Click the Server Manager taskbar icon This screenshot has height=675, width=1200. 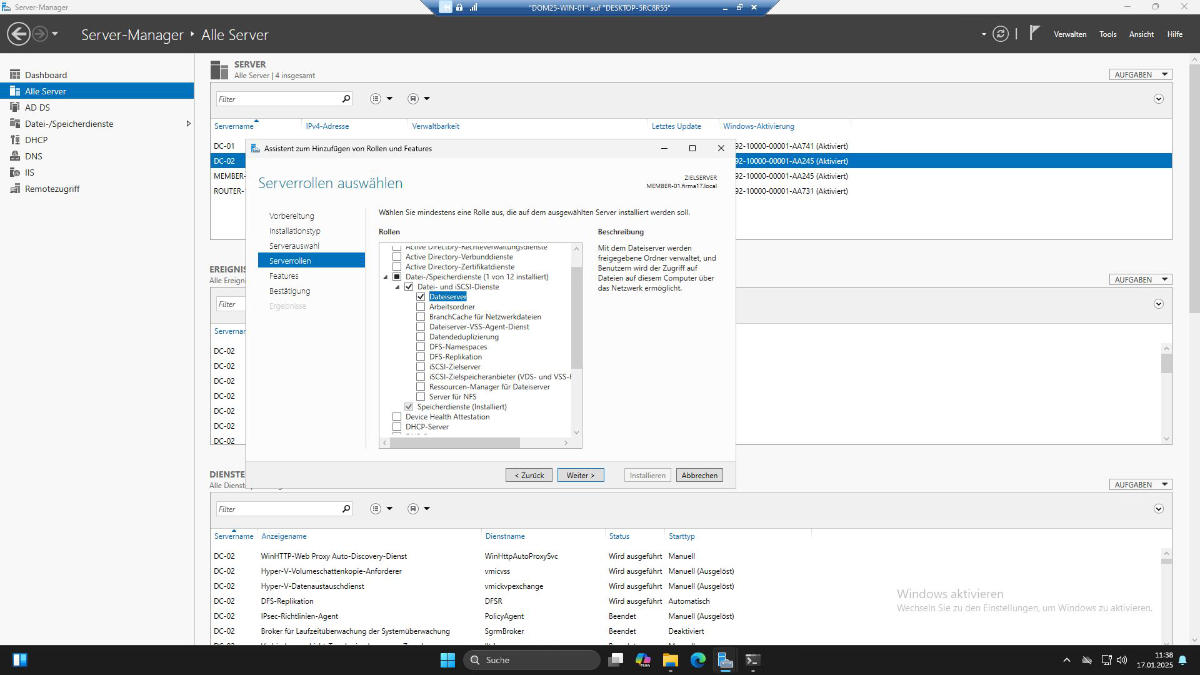click(726, 660)
